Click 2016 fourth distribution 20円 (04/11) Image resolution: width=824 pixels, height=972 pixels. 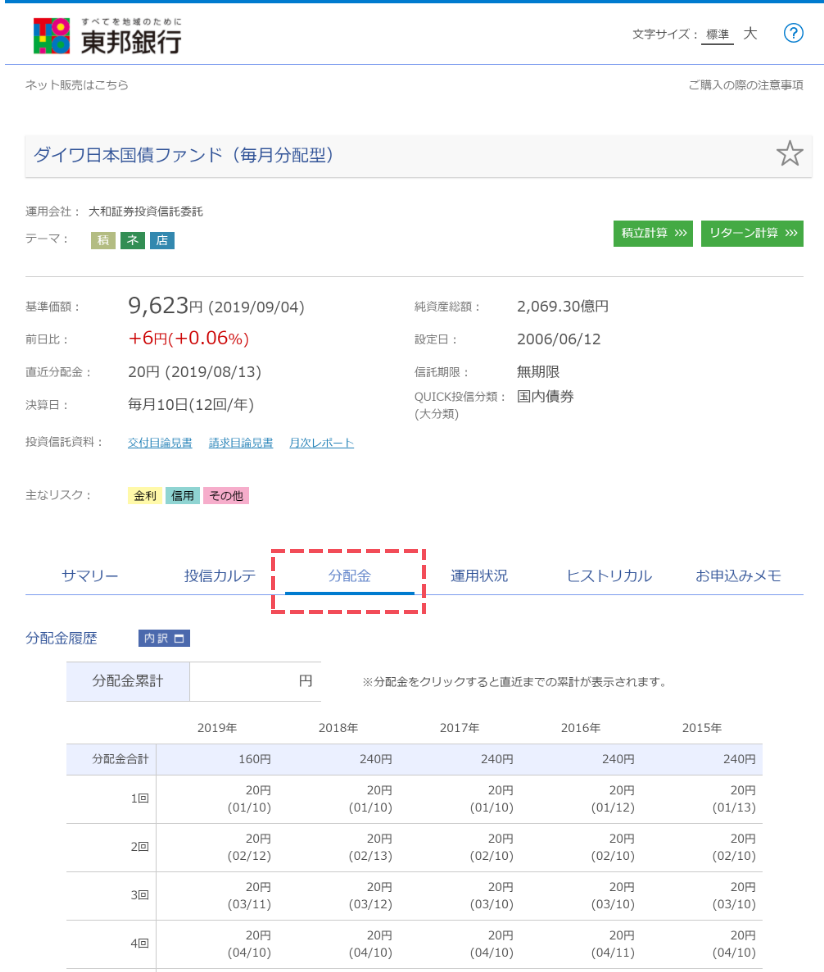(613, 943)
